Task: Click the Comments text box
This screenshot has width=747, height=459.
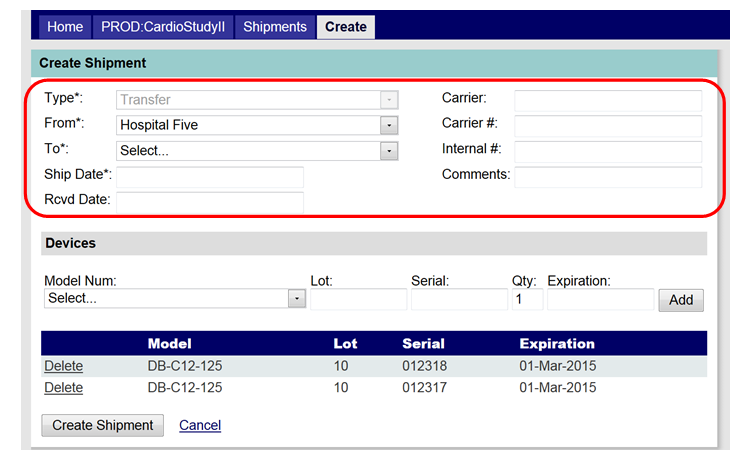Action: point(608,177)
